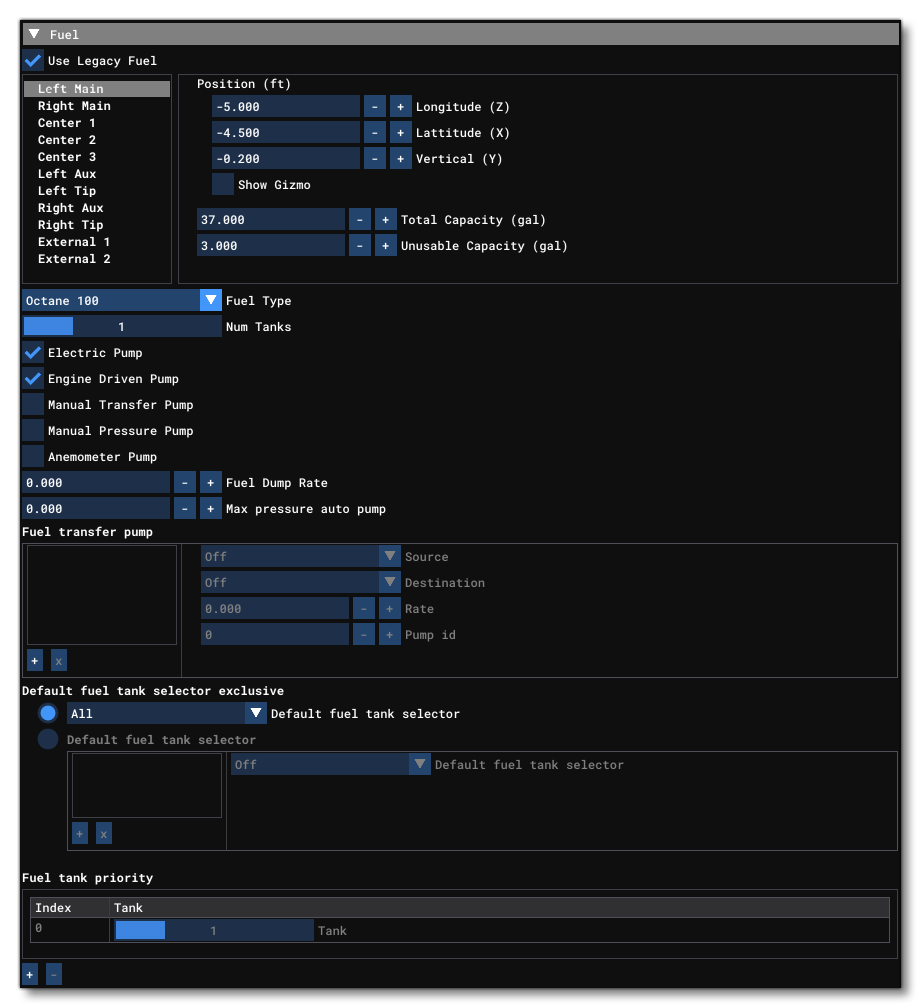
Task: Add a new fuel transfer pump entry
Action: pyautogui.click(x=34, y=660)
